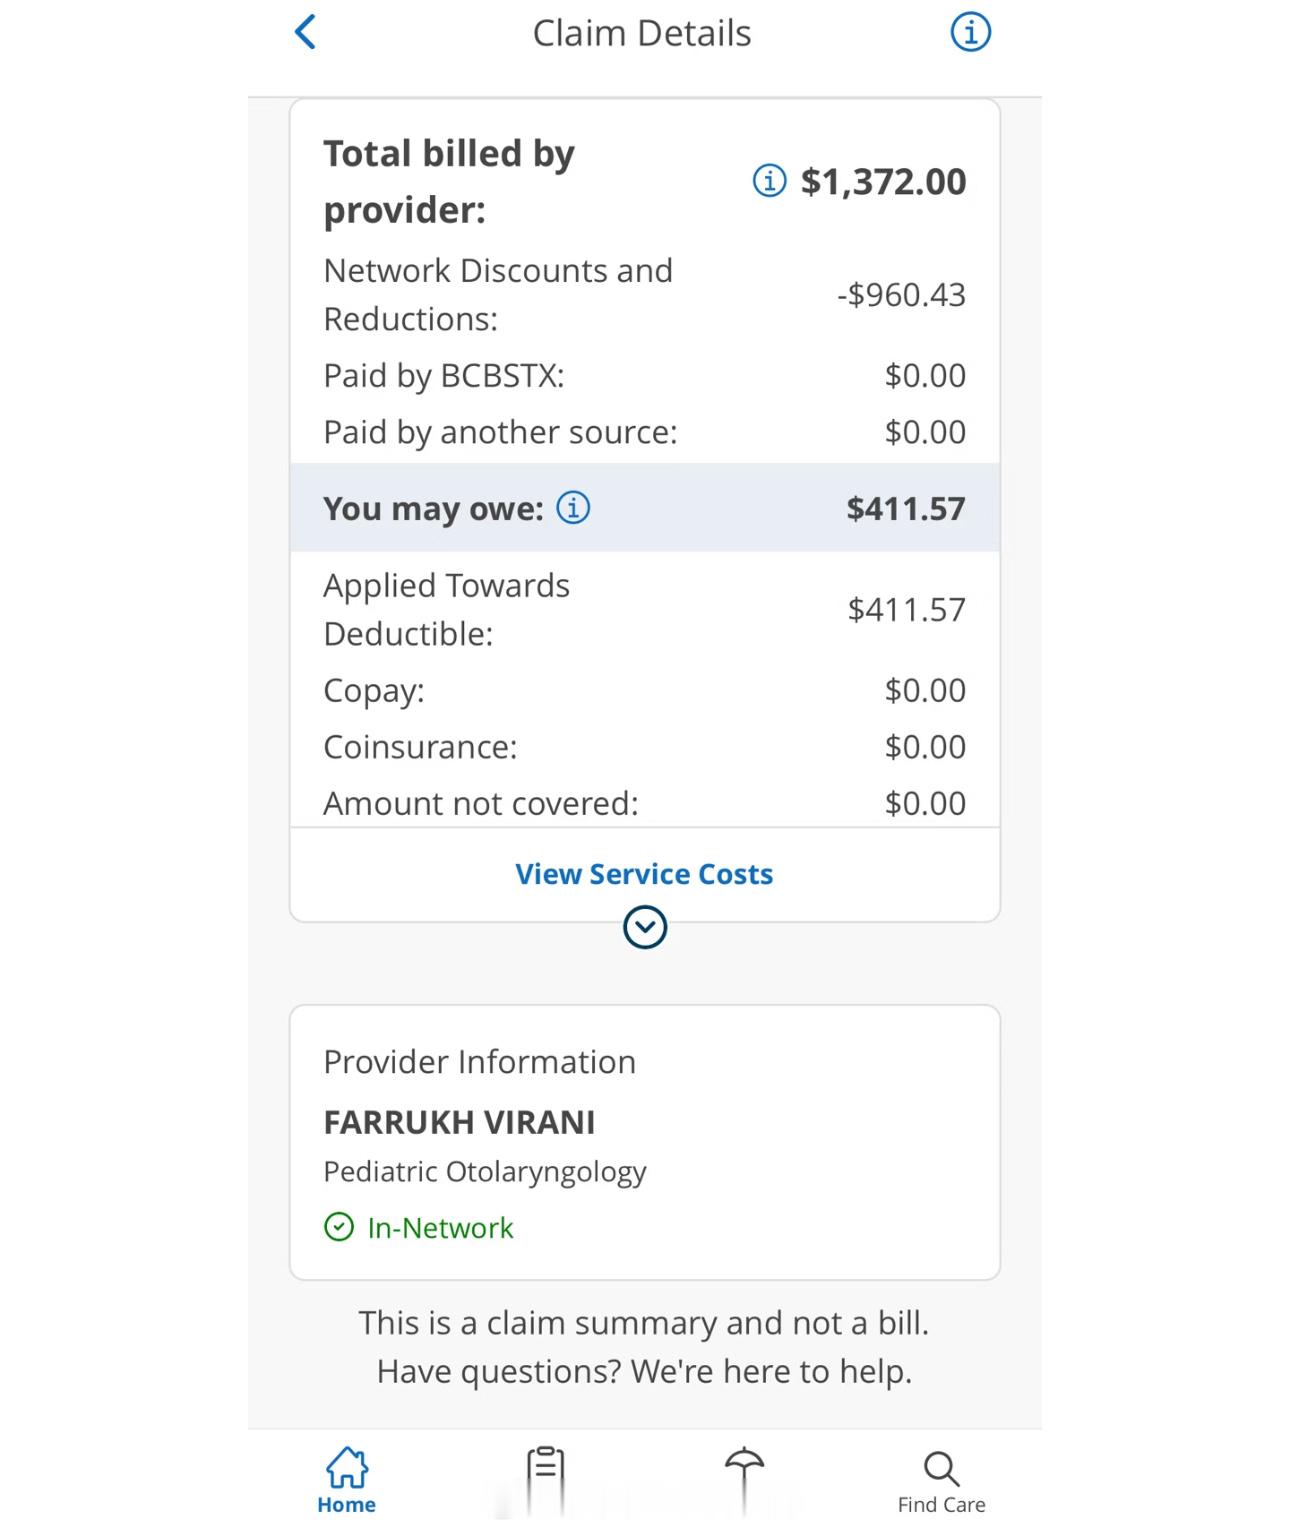Tap the highlighted You may owe row
1290x1531 pixels.
(644, 508)
